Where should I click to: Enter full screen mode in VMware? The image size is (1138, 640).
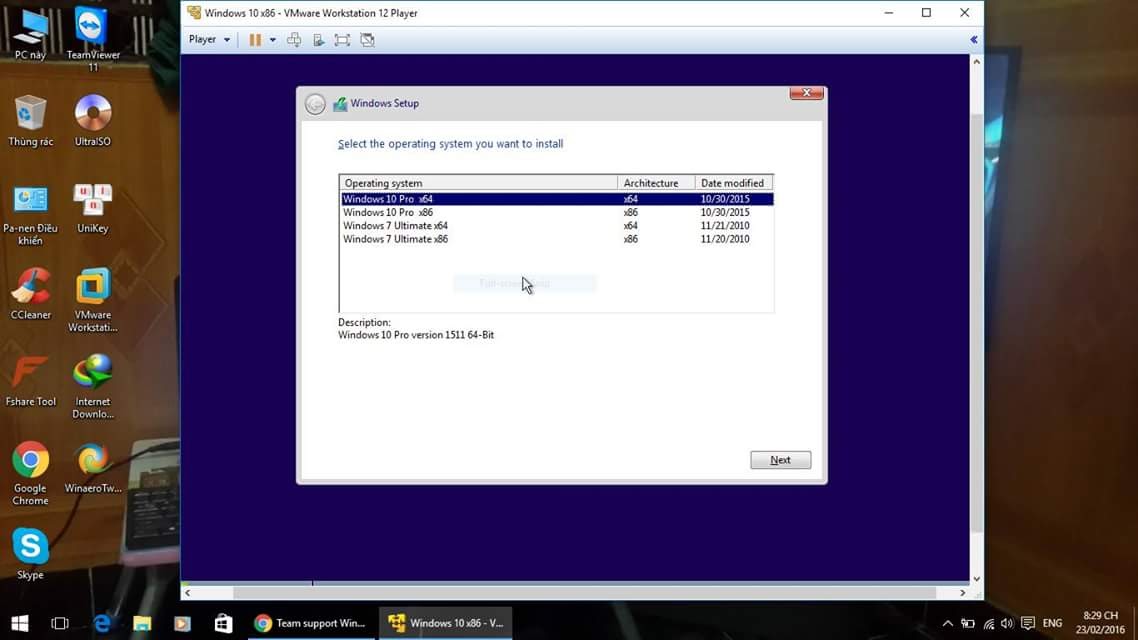[342, 40]
